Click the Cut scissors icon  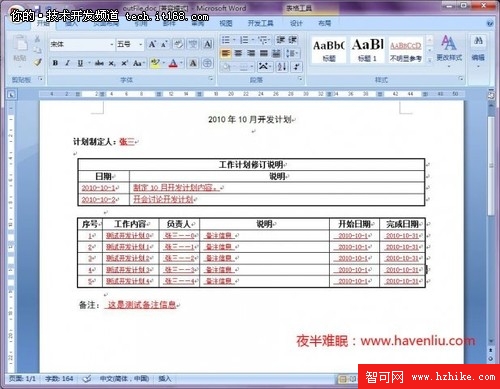(37, 39)
